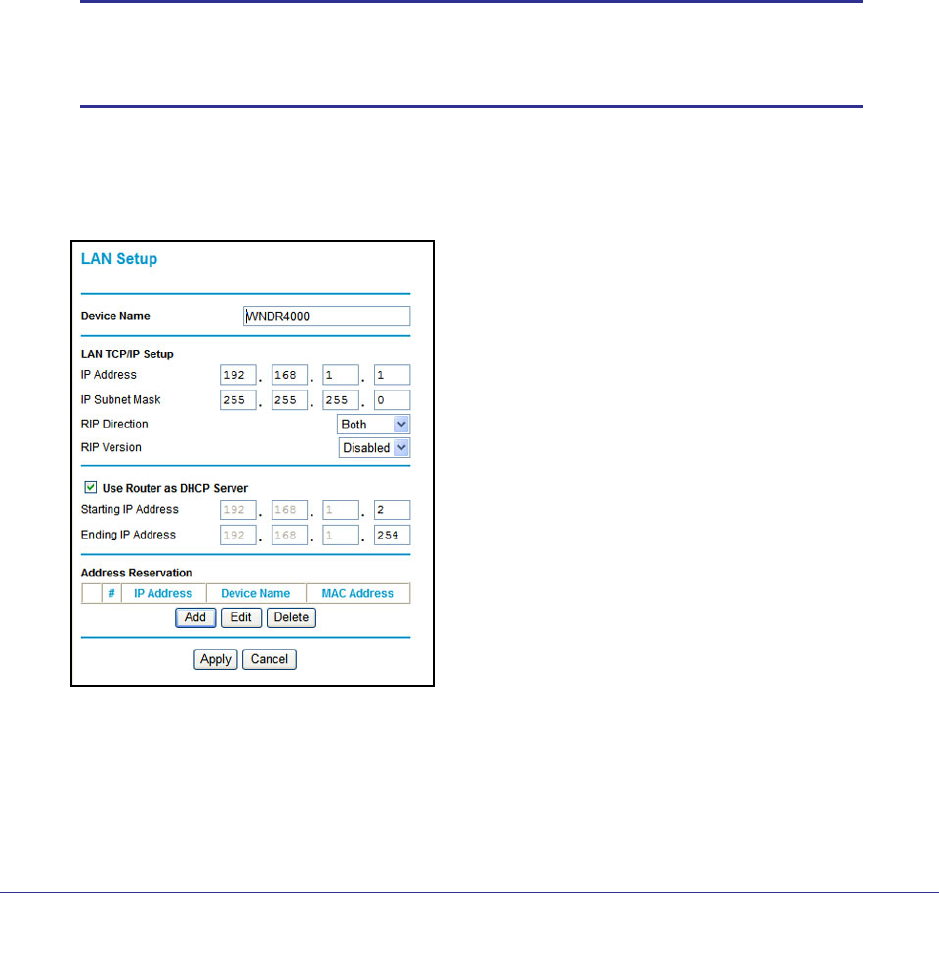Screen dimensions: 939x962
Task: Select Subnet Mask third octet field
Action: 340,400
